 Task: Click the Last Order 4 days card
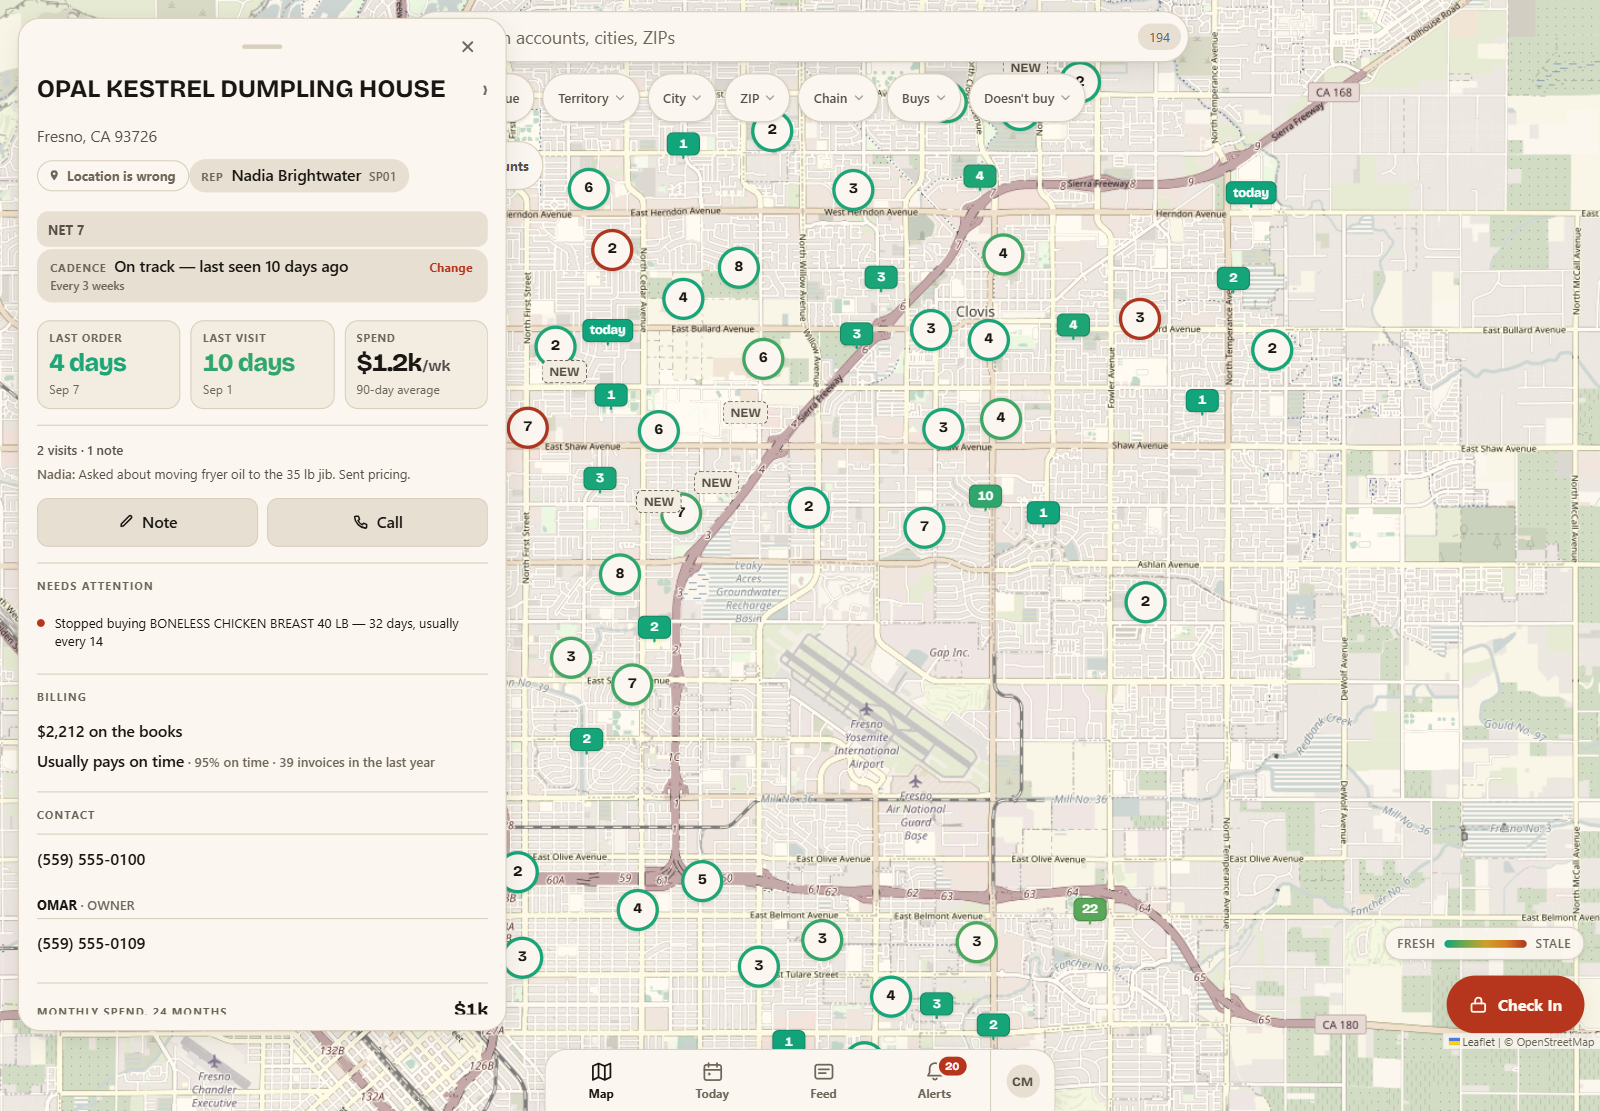click(x=108, y=364)
